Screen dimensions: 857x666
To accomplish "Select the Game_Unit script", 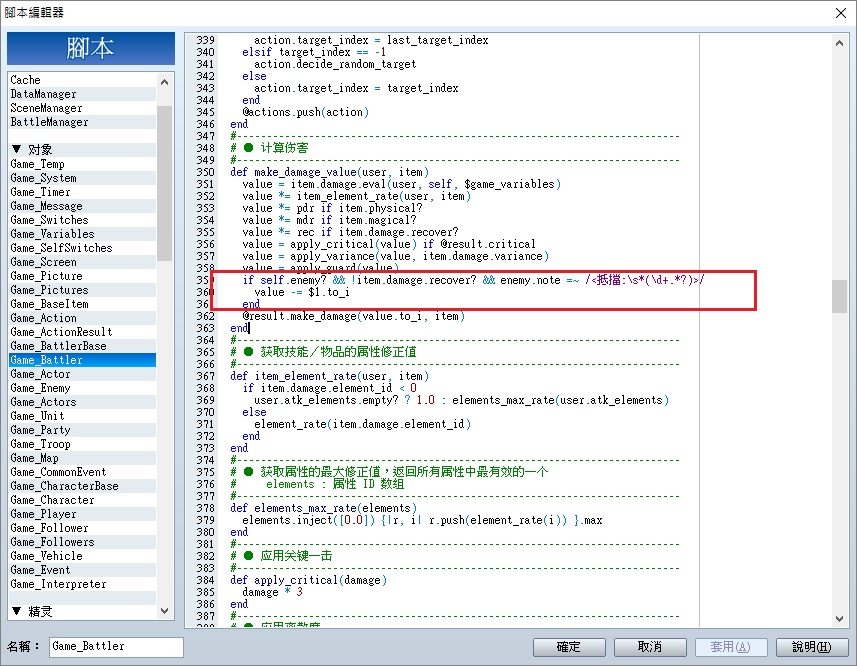I will 83,416.
